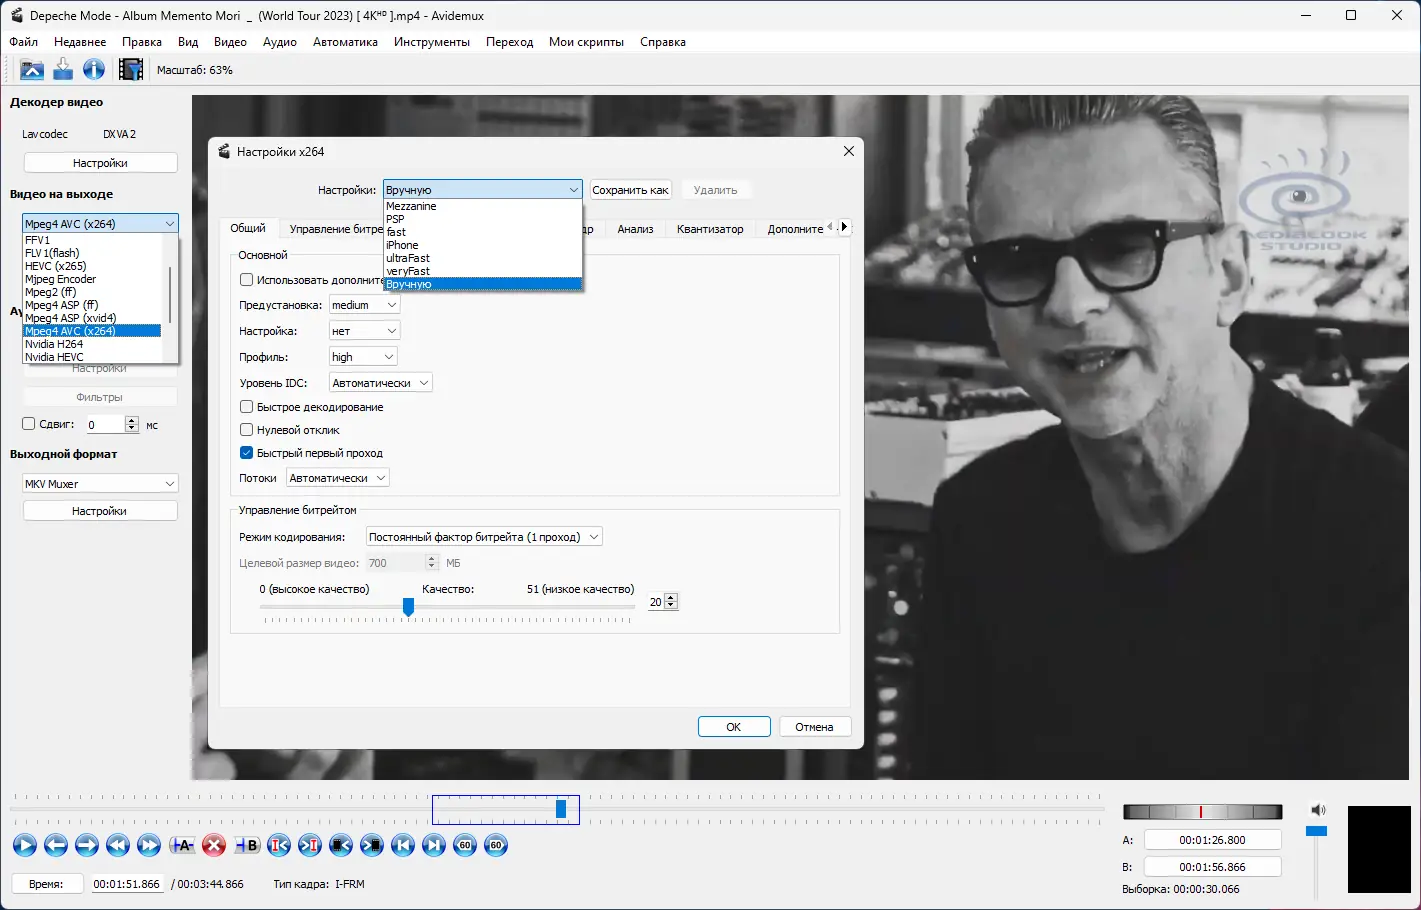Screen dimensions: 1421x910
Task: Switch to the Квантизатор tab
Action: (710, 229)
